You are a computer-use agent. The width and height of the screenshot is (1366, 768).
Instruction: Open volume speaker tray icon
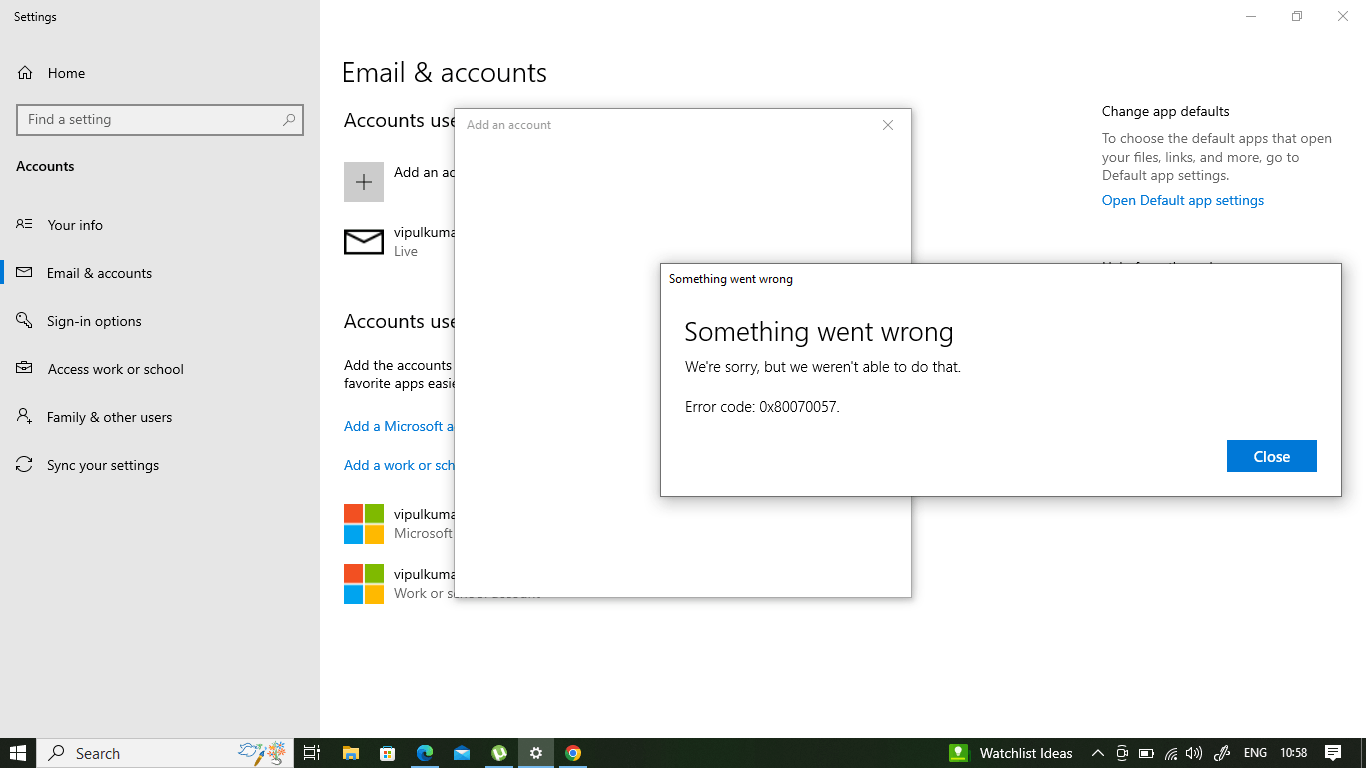coord(1194,753)
